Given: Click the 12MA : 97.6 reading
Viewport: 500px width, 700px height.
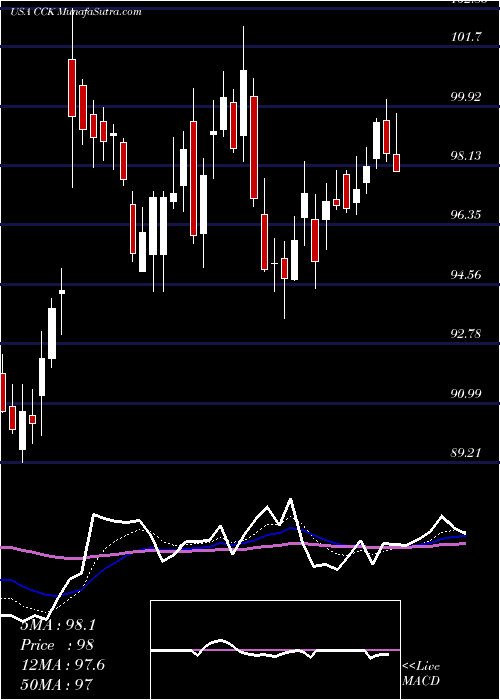Looking at the screenshot, I should (63, 665).
